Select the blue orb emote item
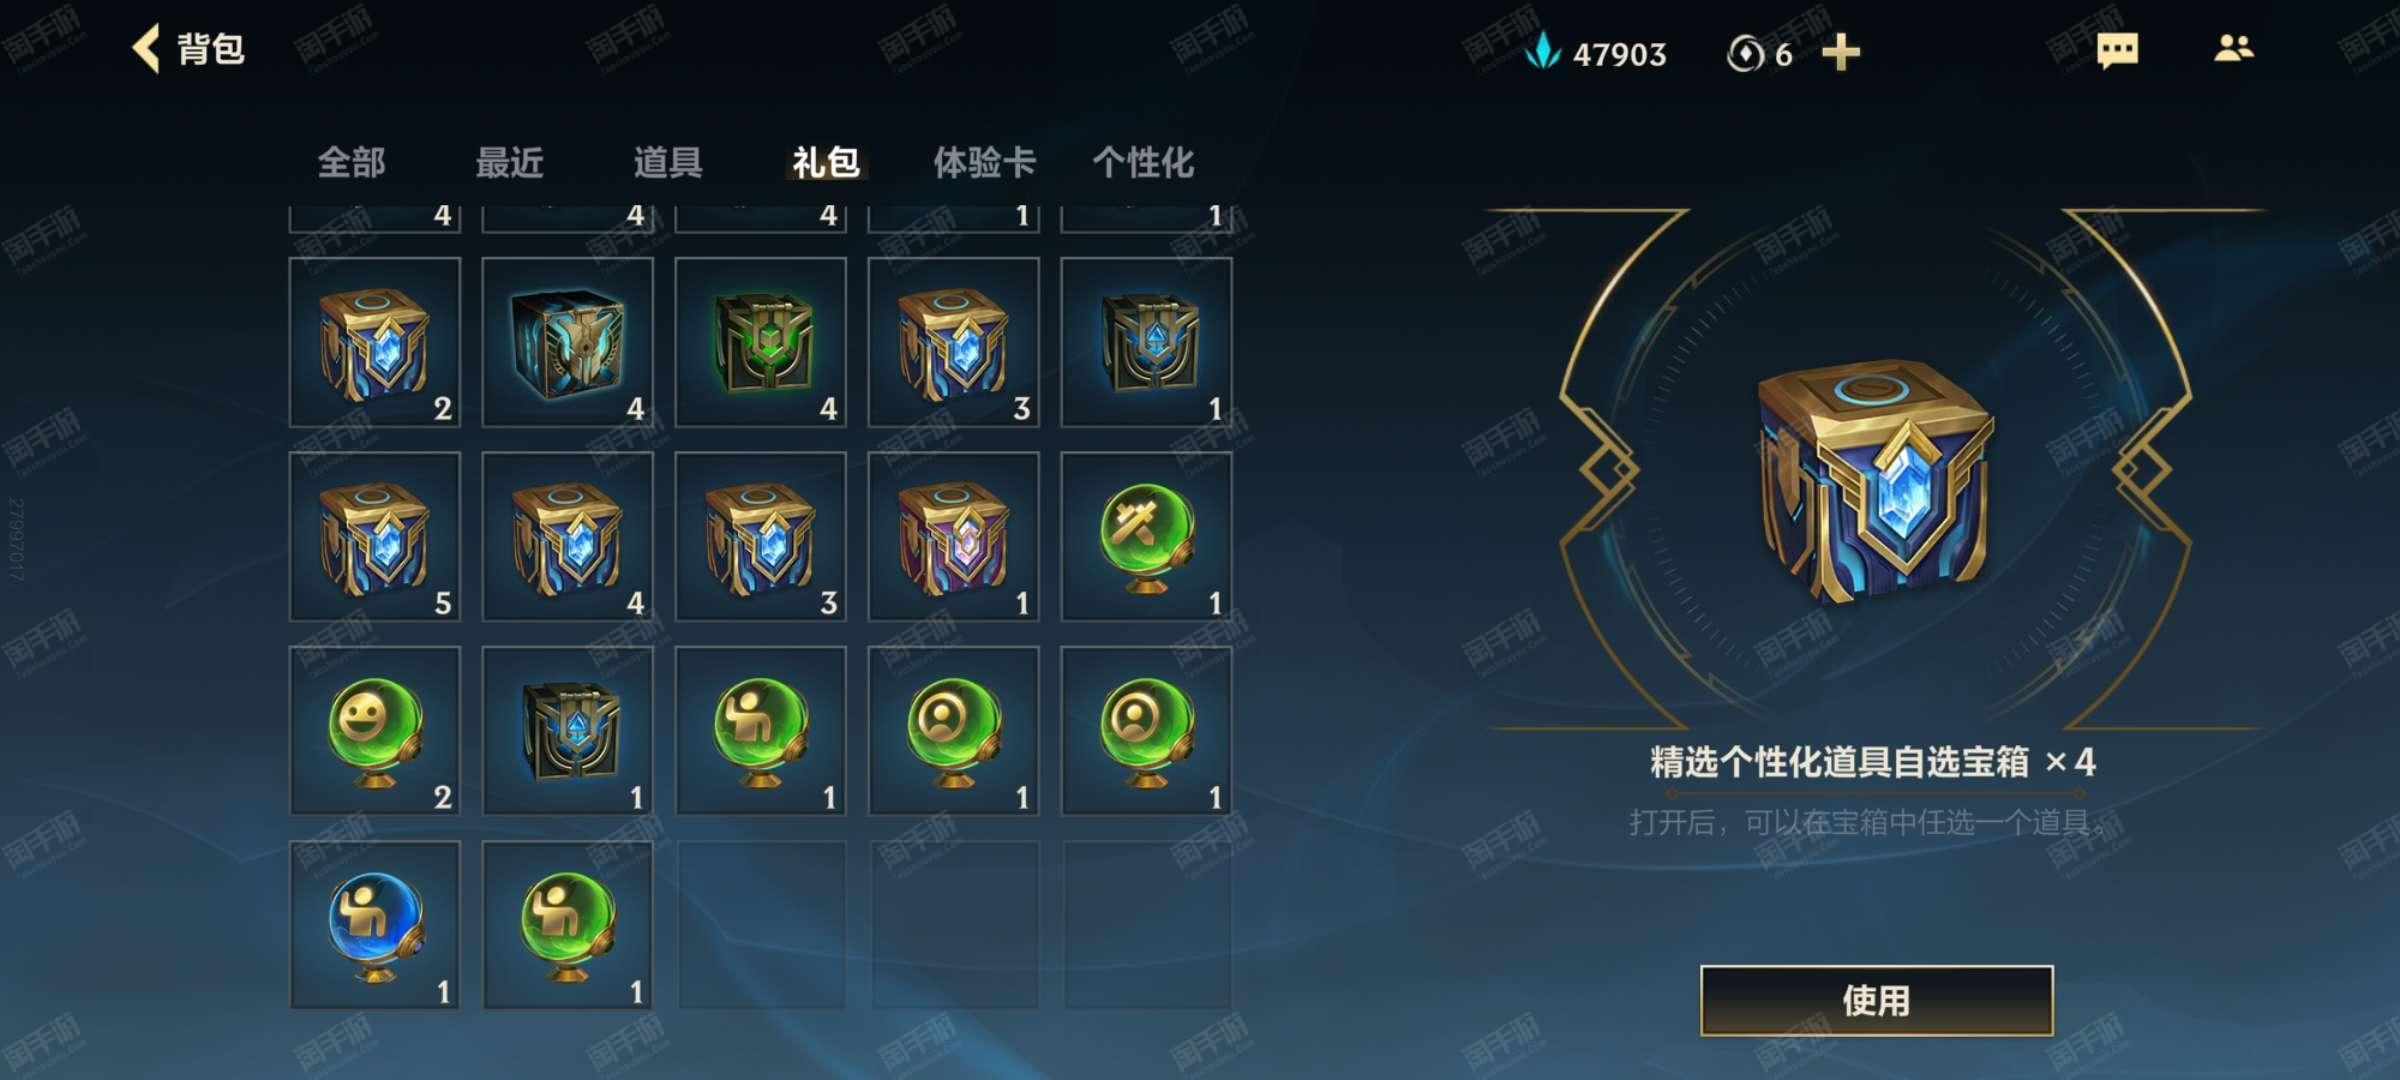 coord(375,925)
